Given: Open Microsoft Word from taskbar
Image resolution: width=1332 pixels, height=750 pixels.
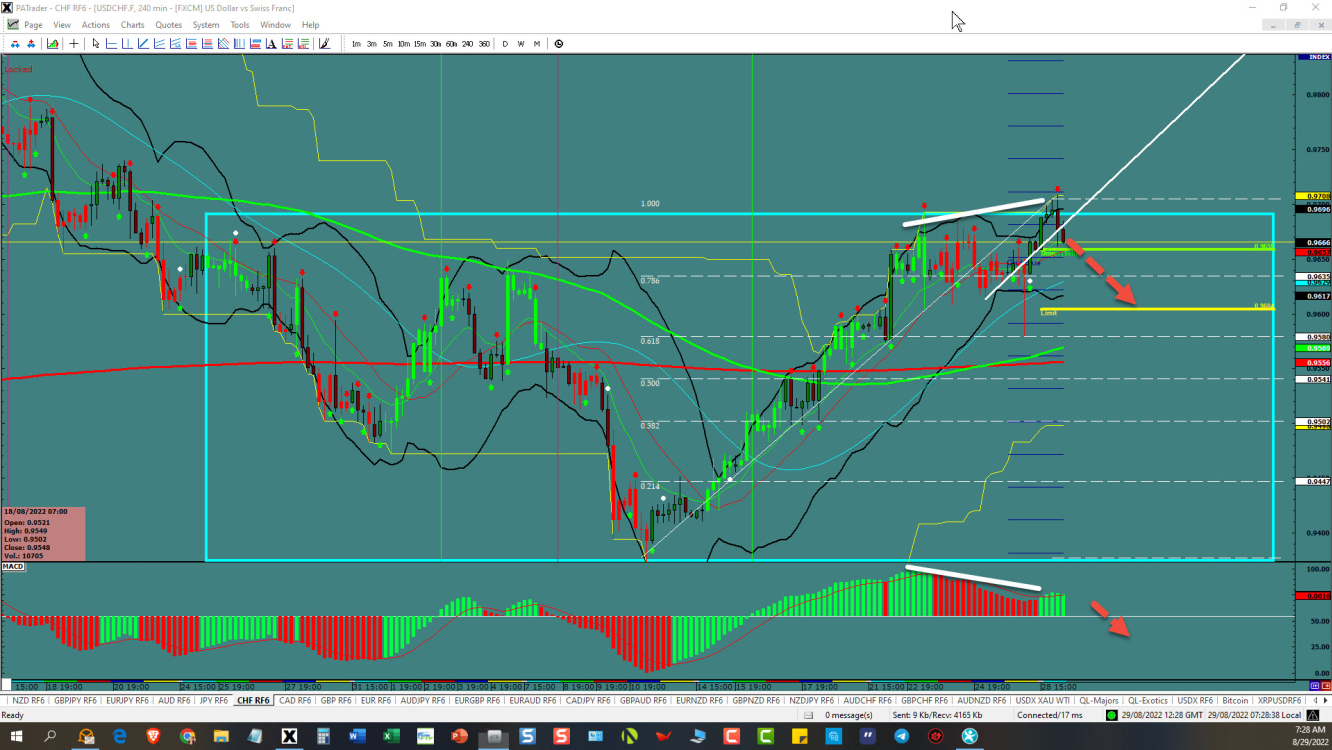Looking at the screenshot, I should [357, 737].
